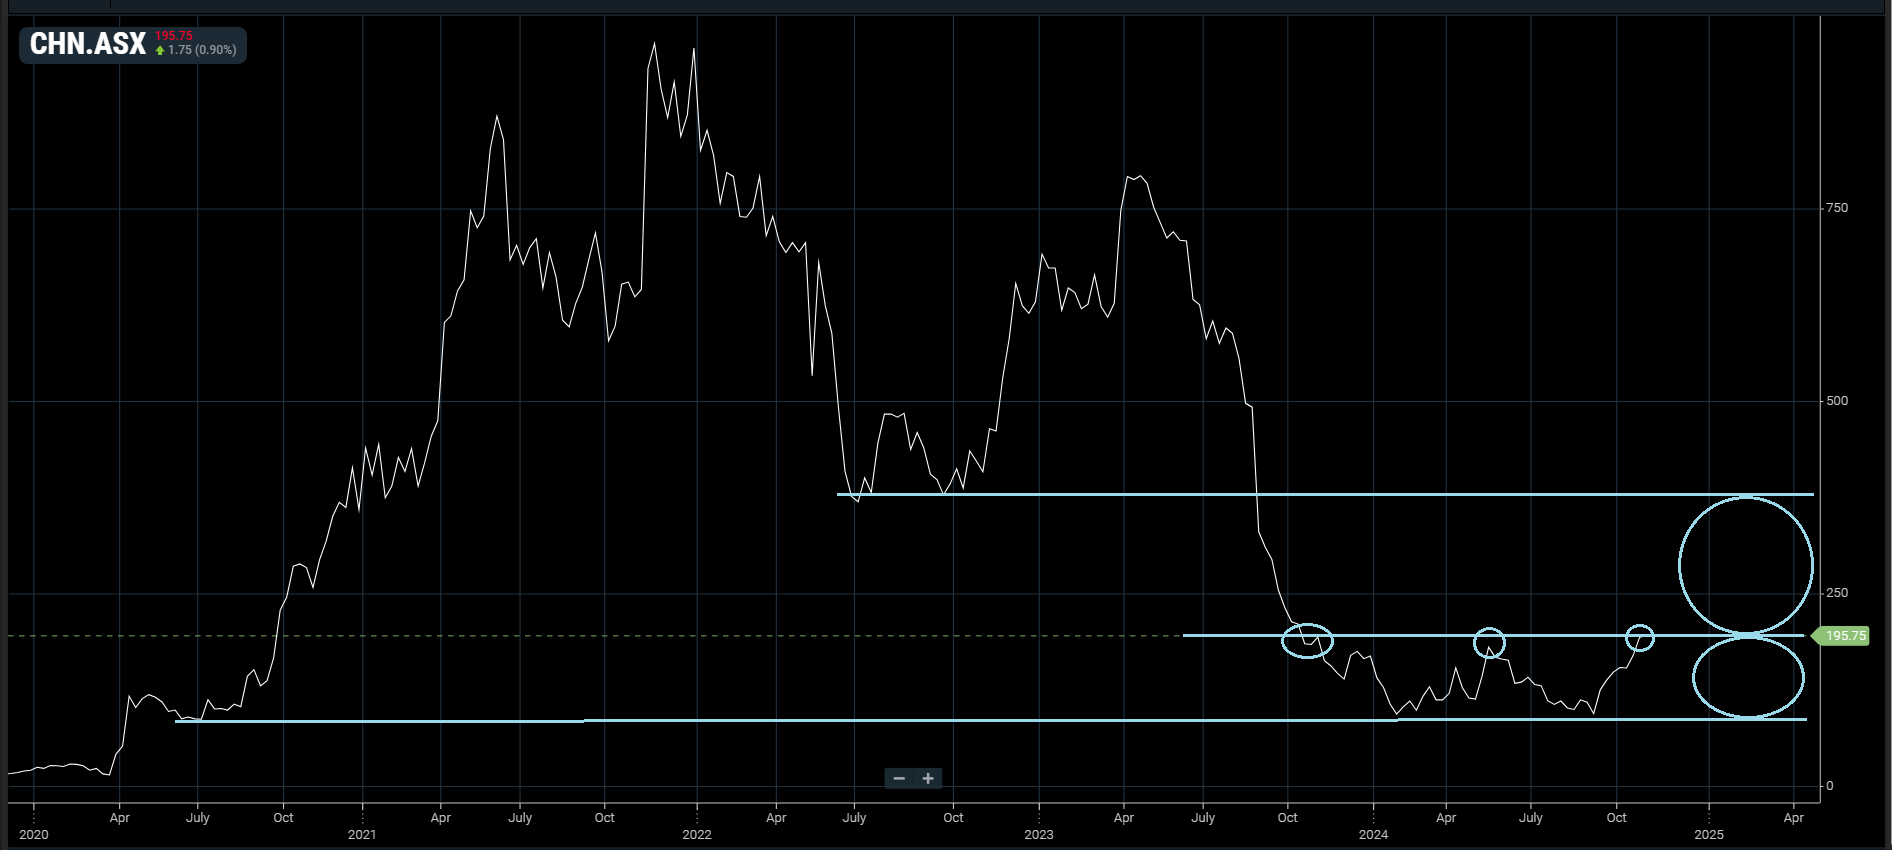Click the 750 price axis label
Viewport: 1892px width, 850px height.
pos(1837,208)
